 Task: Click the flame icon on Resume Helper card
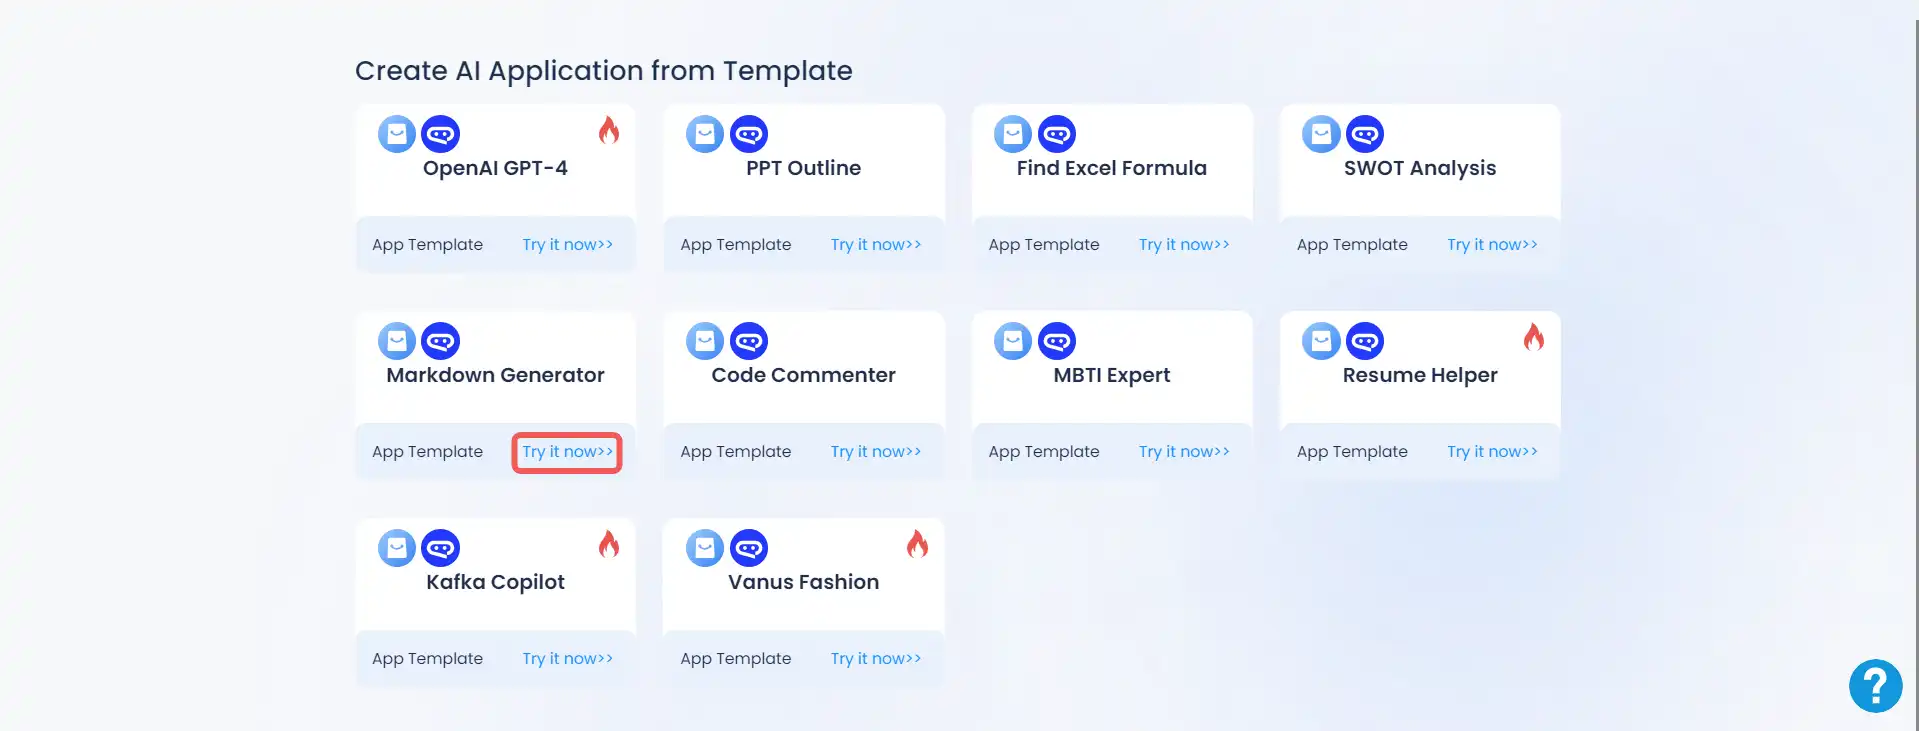coord(1533,337)
